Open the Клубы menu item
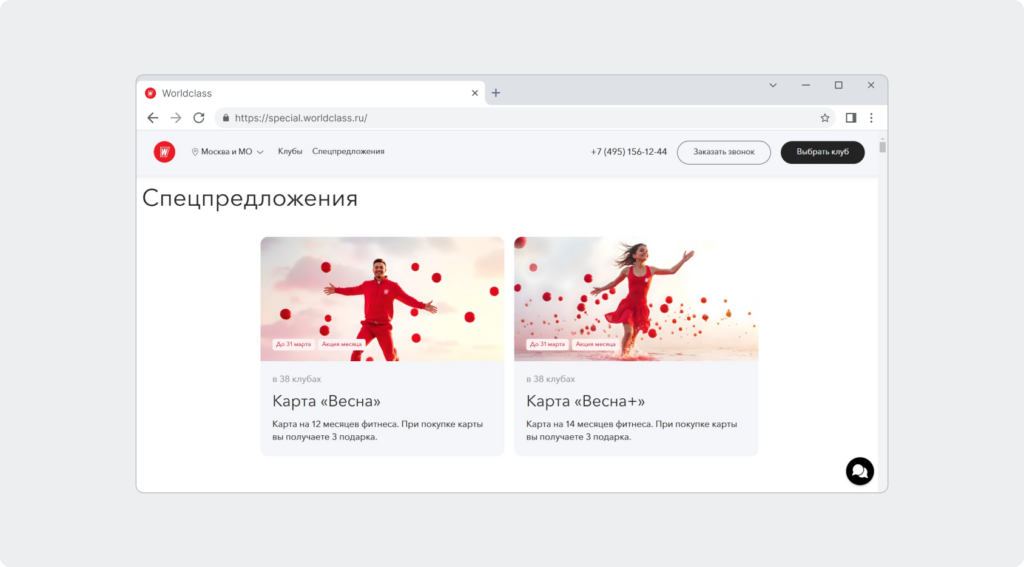The width and height of the screenshot is (1024, 567). 290,152
